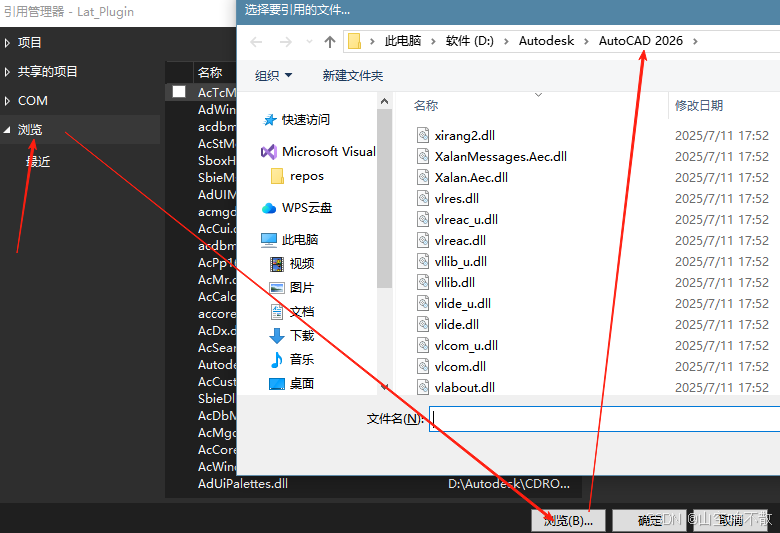This screenshot has width=780, height=533.
Task: Expand the chevron after 软件 (D:)
Action: click(x=506, y=41)
